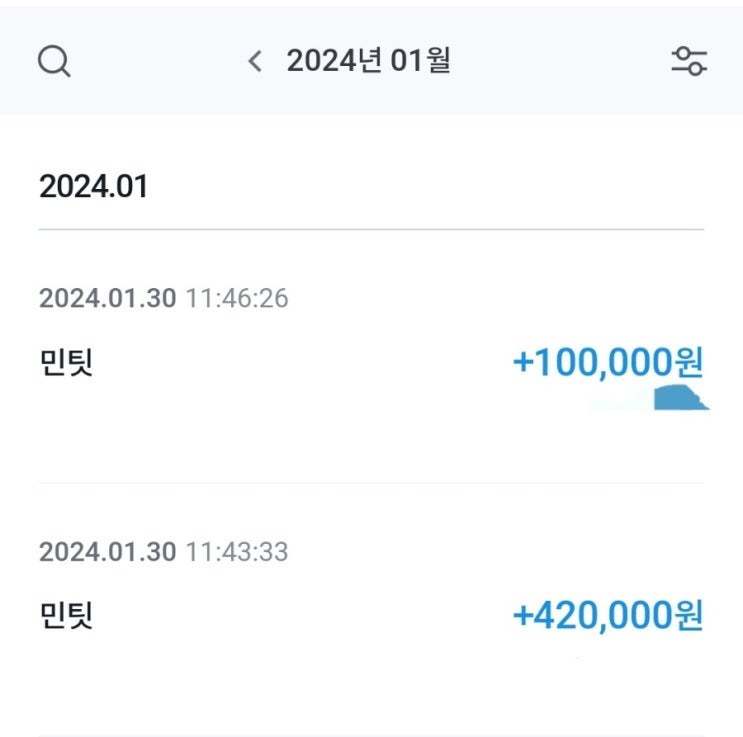Image resolution: width=743 pixels, height=737 pixels.
Task: Open the 민팃 transaction at 11:46:26
Action: click(66, 362)
